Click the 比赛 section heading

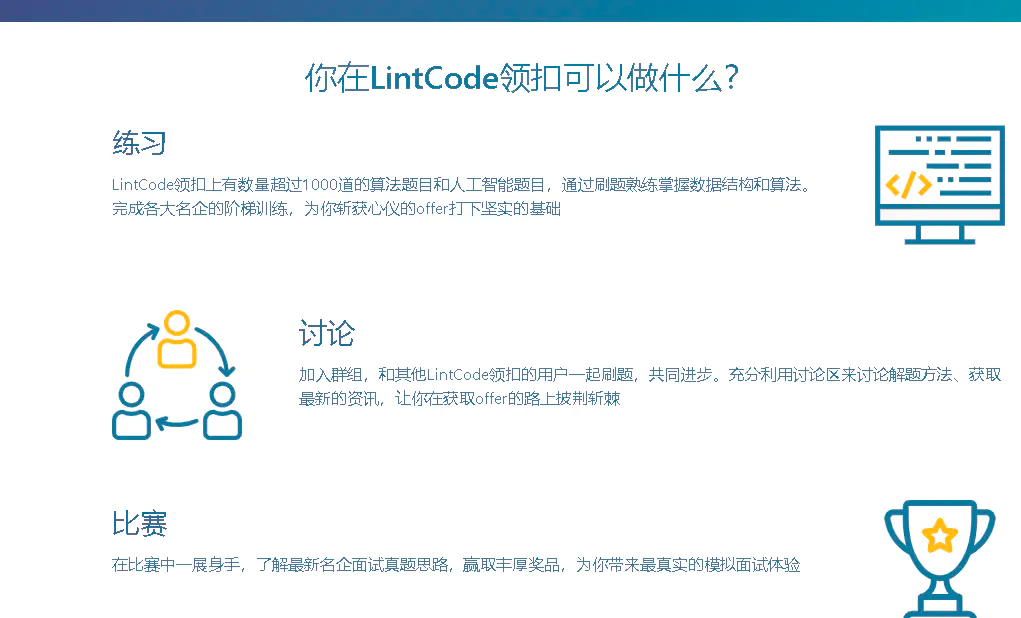(139, 524)
